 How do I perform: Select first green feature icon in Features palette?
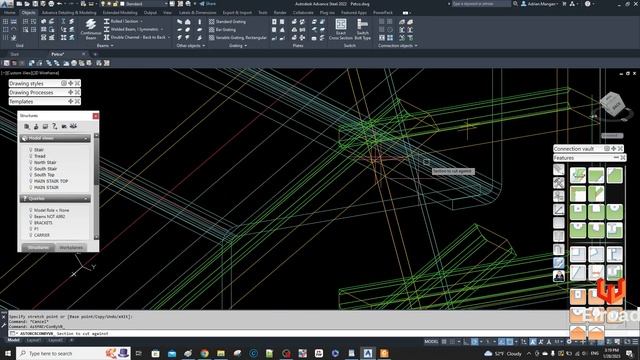tap(578, 176)
